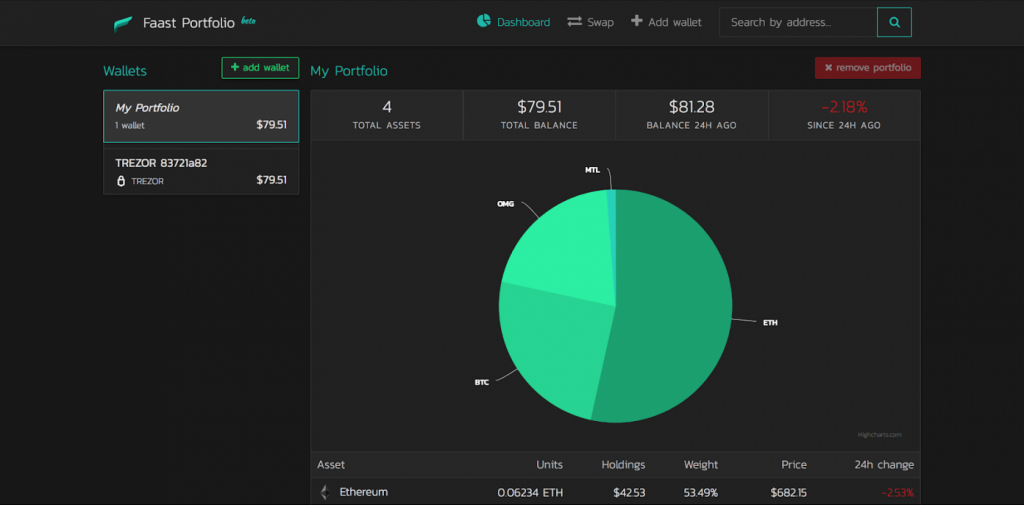Screen dimensions: 1024x505
Task: Click the ETH pie chart label
Action: 770,323
